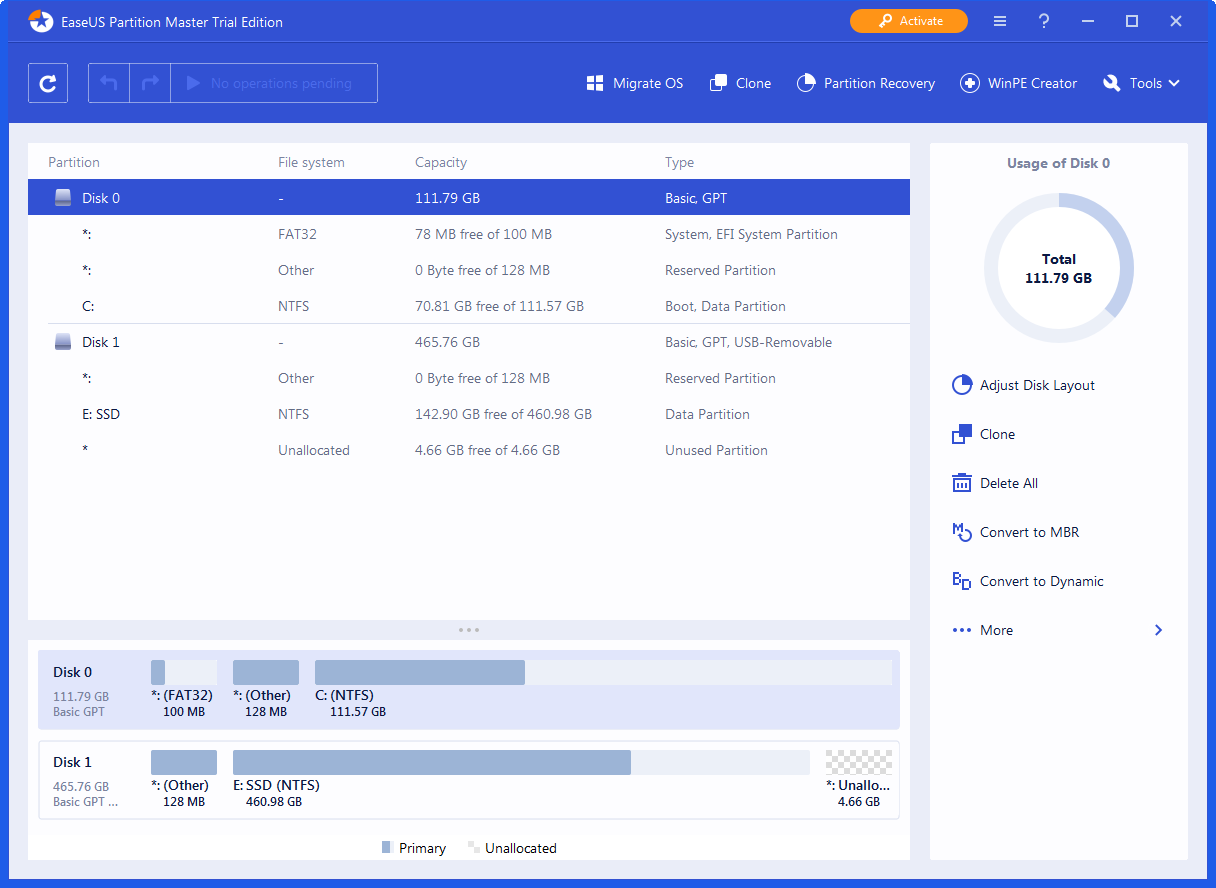
Task: Click the Adjust Disk Layout pie icon
Action: click(962, 385)
